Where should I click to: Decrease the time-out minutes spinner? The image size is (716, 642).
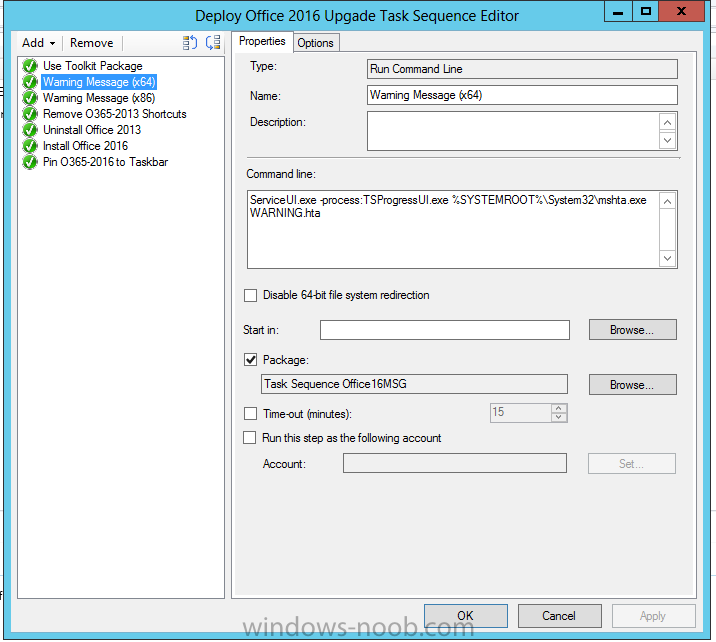(559, 417)
